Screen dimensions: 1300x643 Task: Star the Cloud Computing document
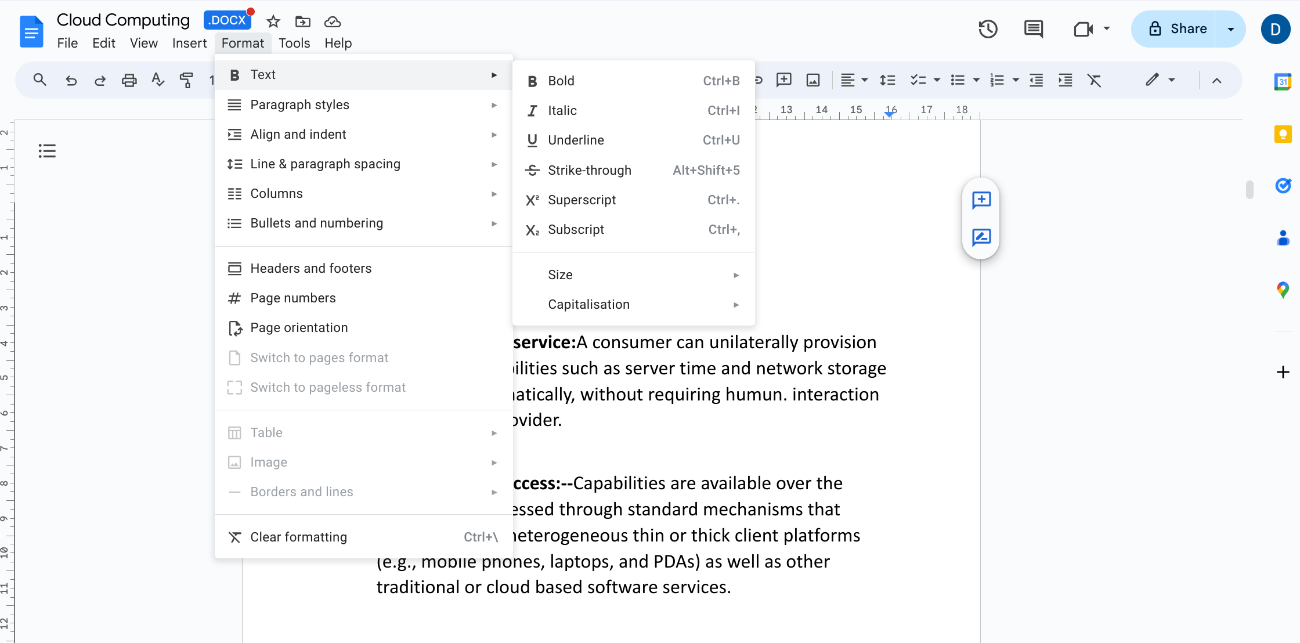pos(272,20)
